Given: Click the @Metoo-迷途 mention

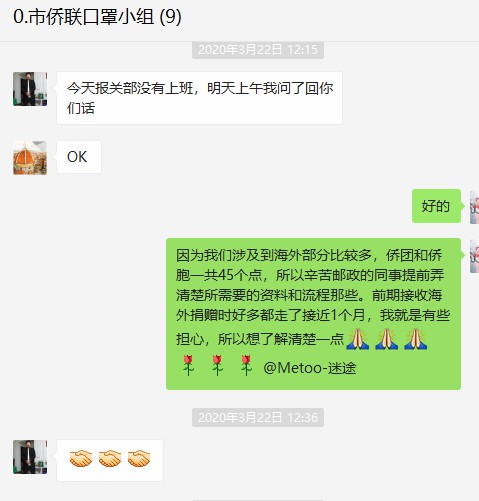Looking at the screenshot, I should (310, 368).
